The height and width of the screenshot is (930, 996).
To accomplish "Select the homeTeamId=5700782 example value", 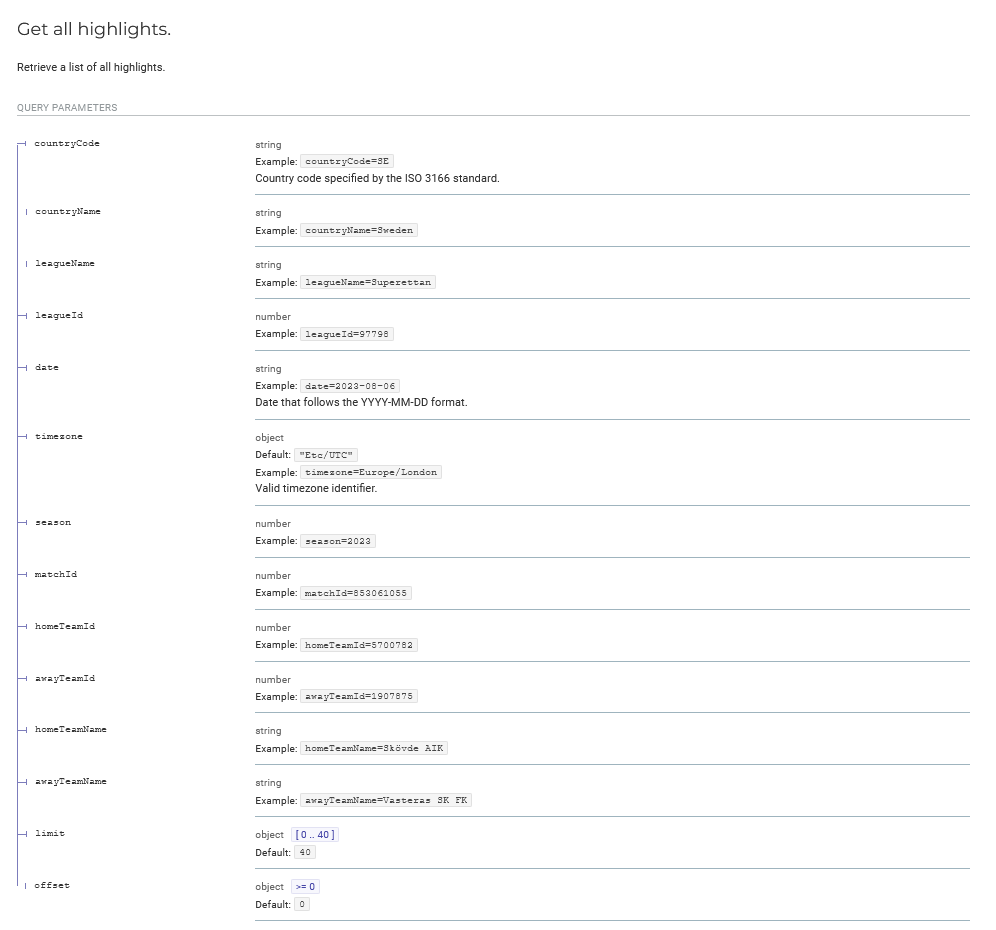I will pos(359,645).
